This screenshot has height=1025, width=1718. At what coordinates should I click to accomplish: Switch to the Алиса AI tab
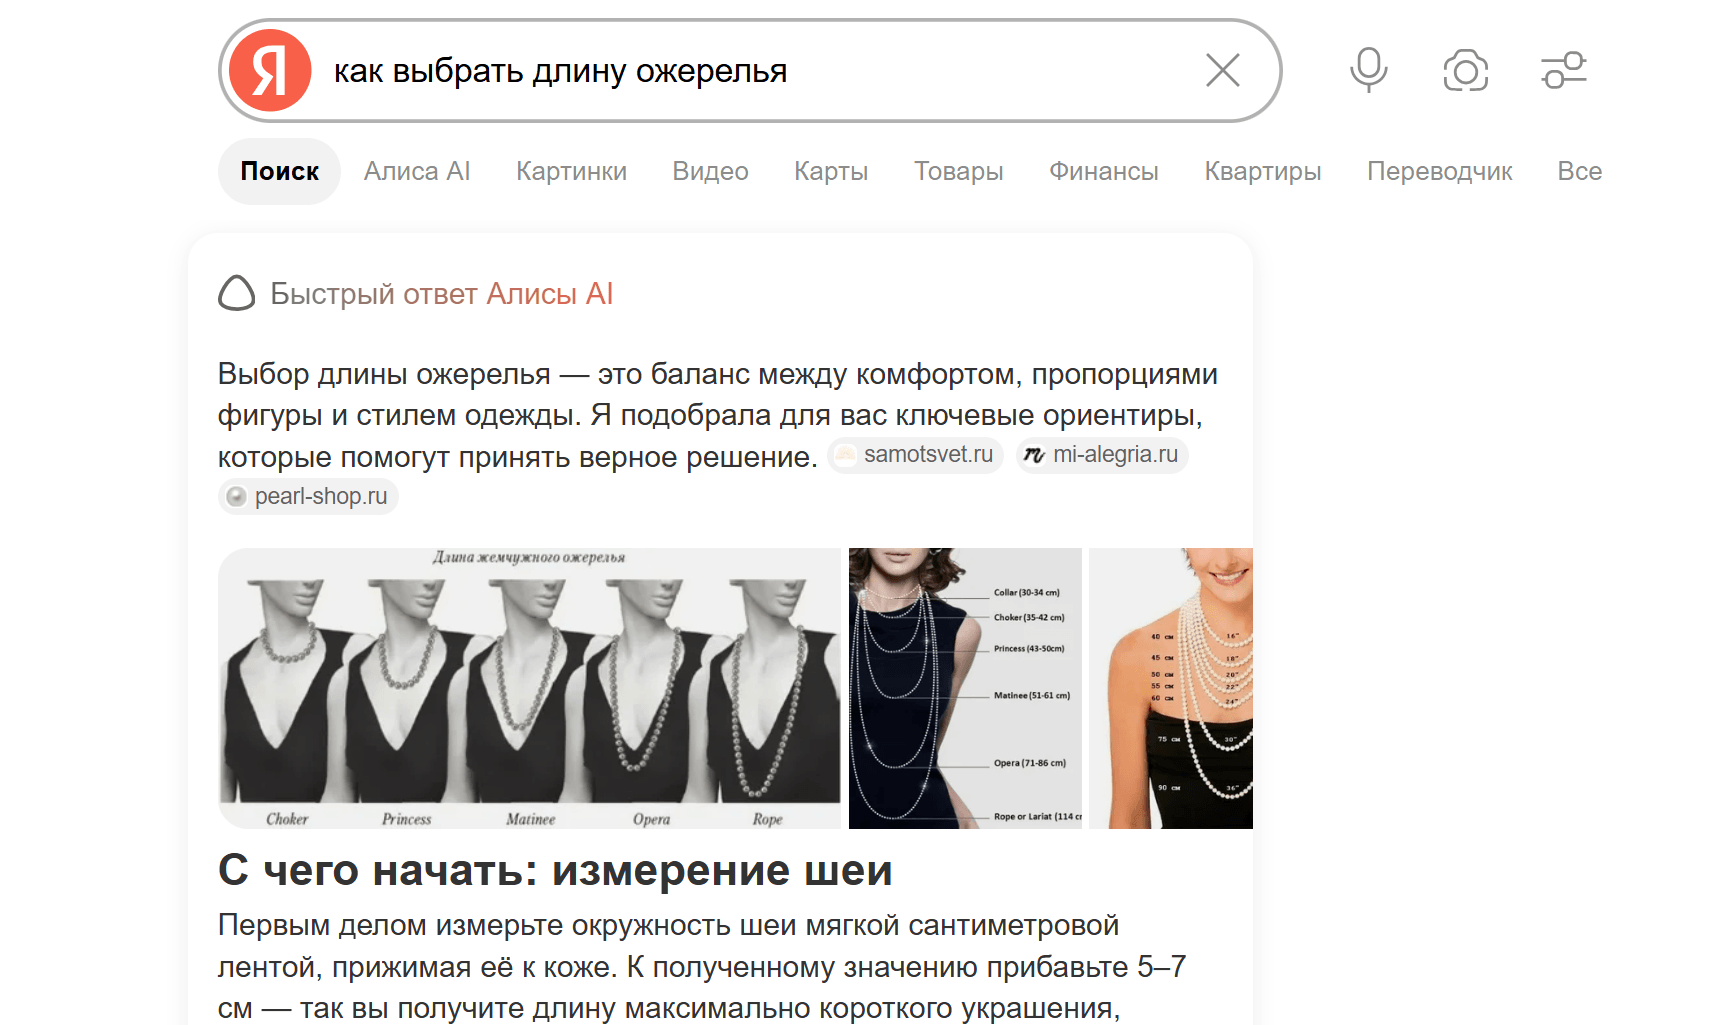[417, 171]
